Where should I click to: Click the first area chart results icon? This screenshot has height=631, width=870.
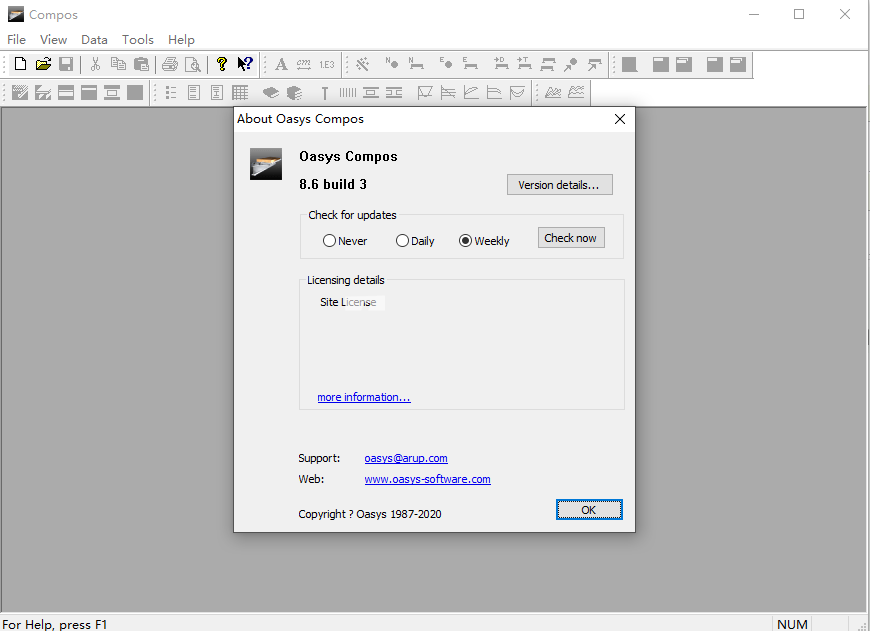(553, 92)
